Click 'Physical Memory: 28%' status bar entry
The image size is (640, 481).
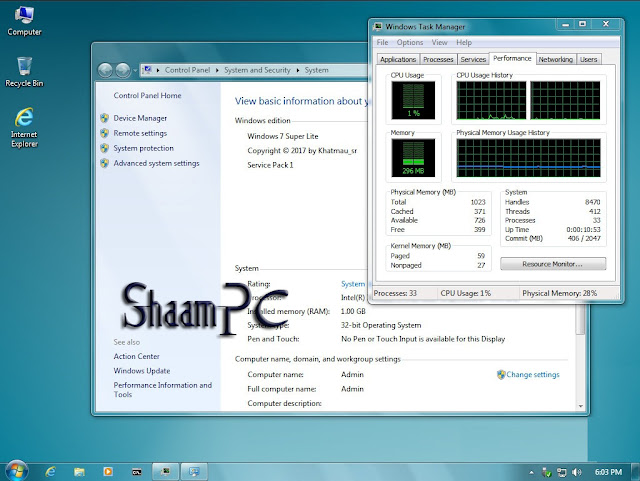(559, 293)
